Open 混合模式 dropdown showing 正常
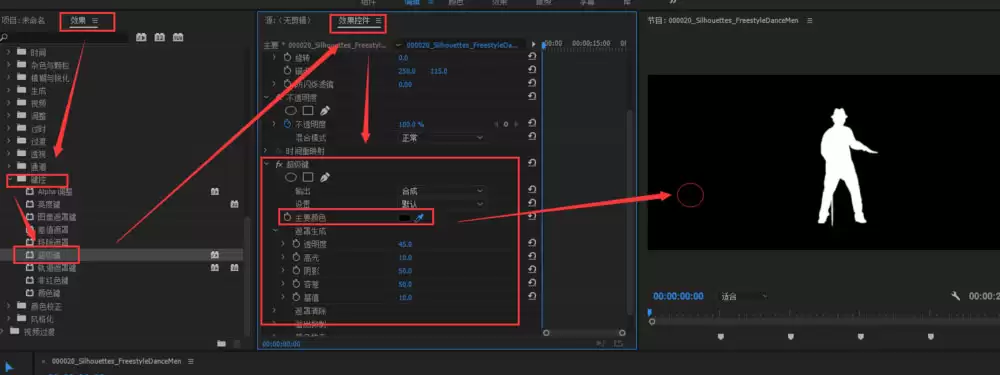Screen dimensions: 1000x375 [x=441, y=137]
